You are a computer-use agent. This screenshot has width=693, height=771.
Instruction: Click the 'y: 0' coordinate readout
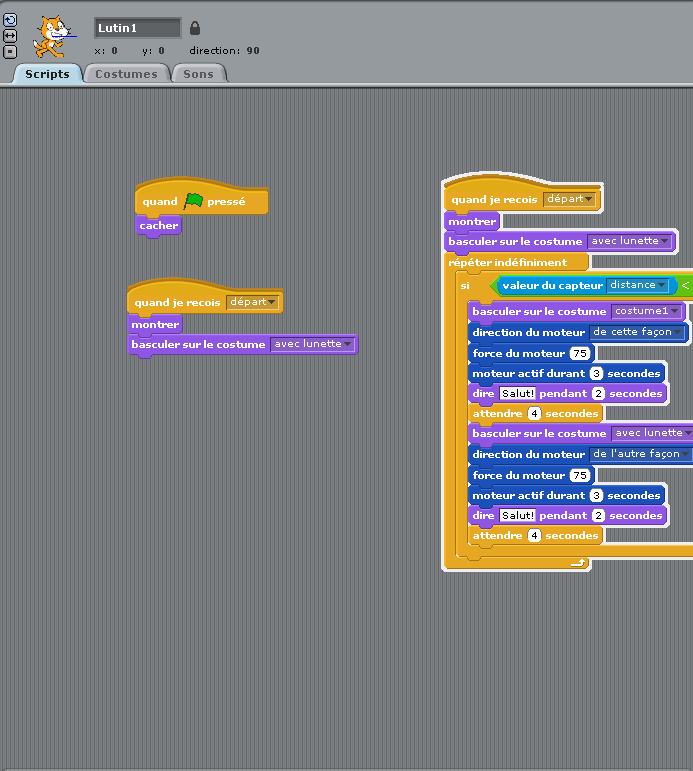tap(153, 51)
